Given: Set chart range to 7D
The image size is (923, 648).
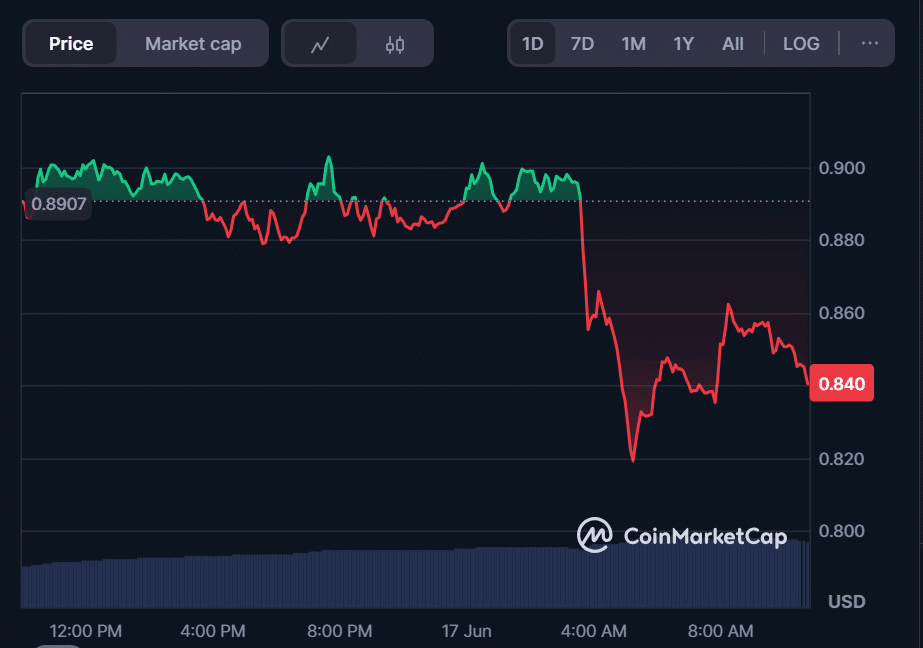Looking at the screenshot, I should (x=582, y=44).
